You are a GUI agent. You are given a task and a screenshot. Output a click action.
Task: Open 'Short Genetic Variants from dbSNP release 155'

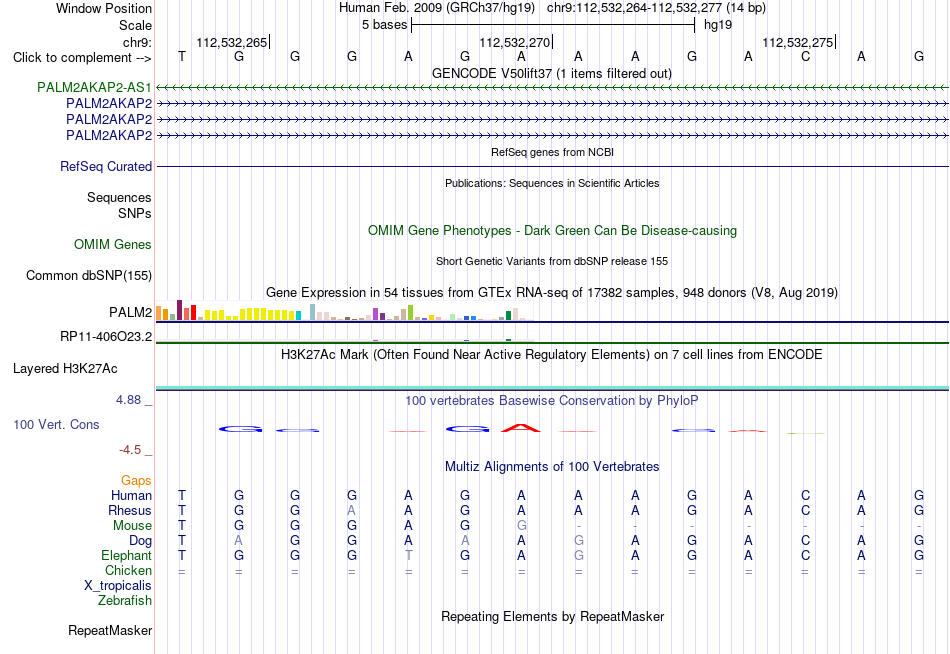[552, 261]
